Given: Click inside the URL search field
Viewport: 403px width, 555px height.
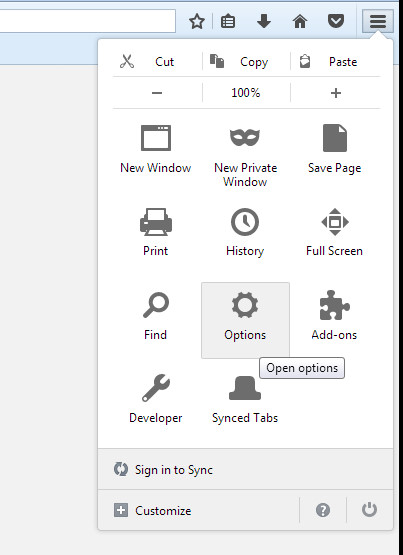Looking at the screenshot, I should click(87, 21).
